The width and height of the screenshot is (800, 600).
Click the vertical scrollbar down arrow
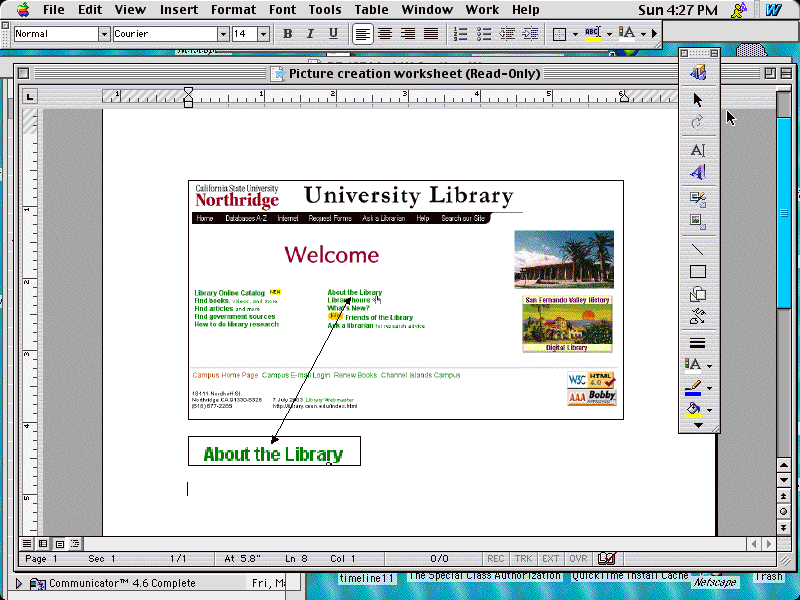click(784, 481)
